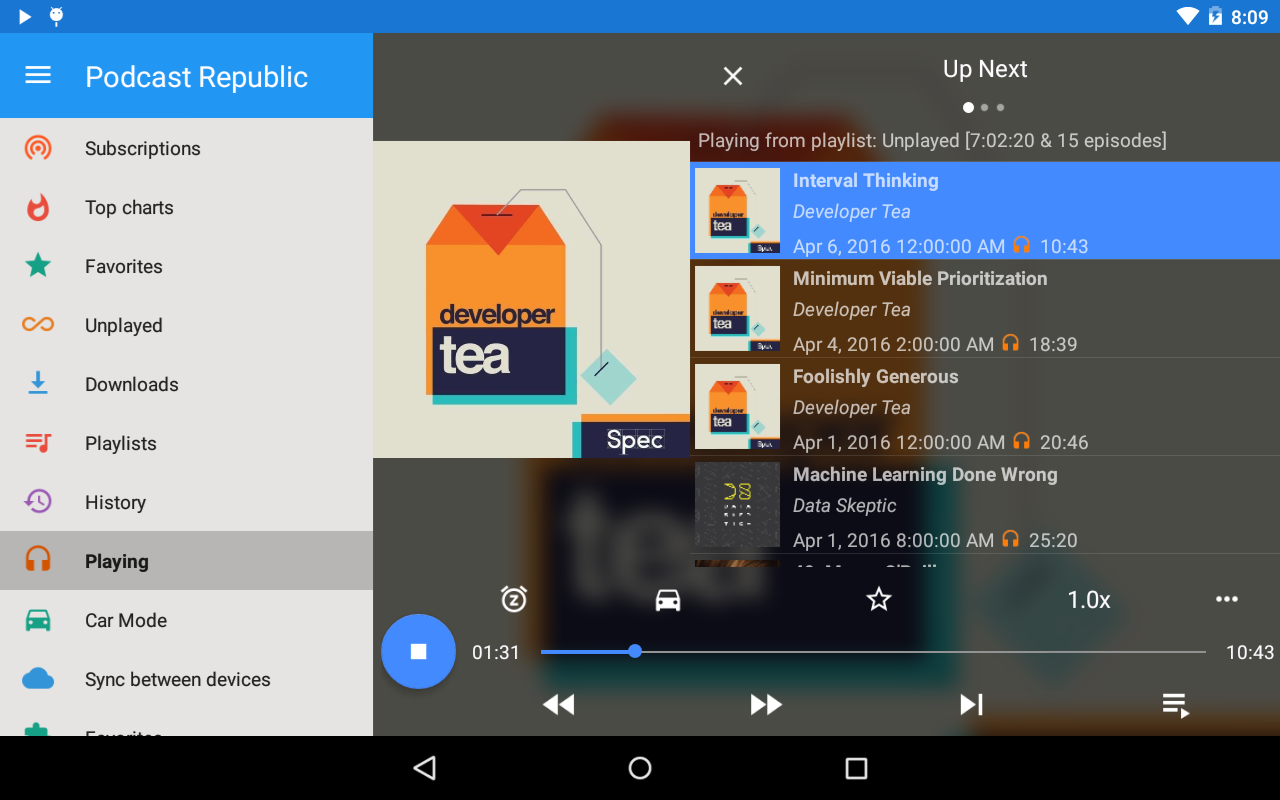The width and height of the screenshot is (1280, 800).
Task: Mark episode as favorite with star
Action: click(879, 599)
